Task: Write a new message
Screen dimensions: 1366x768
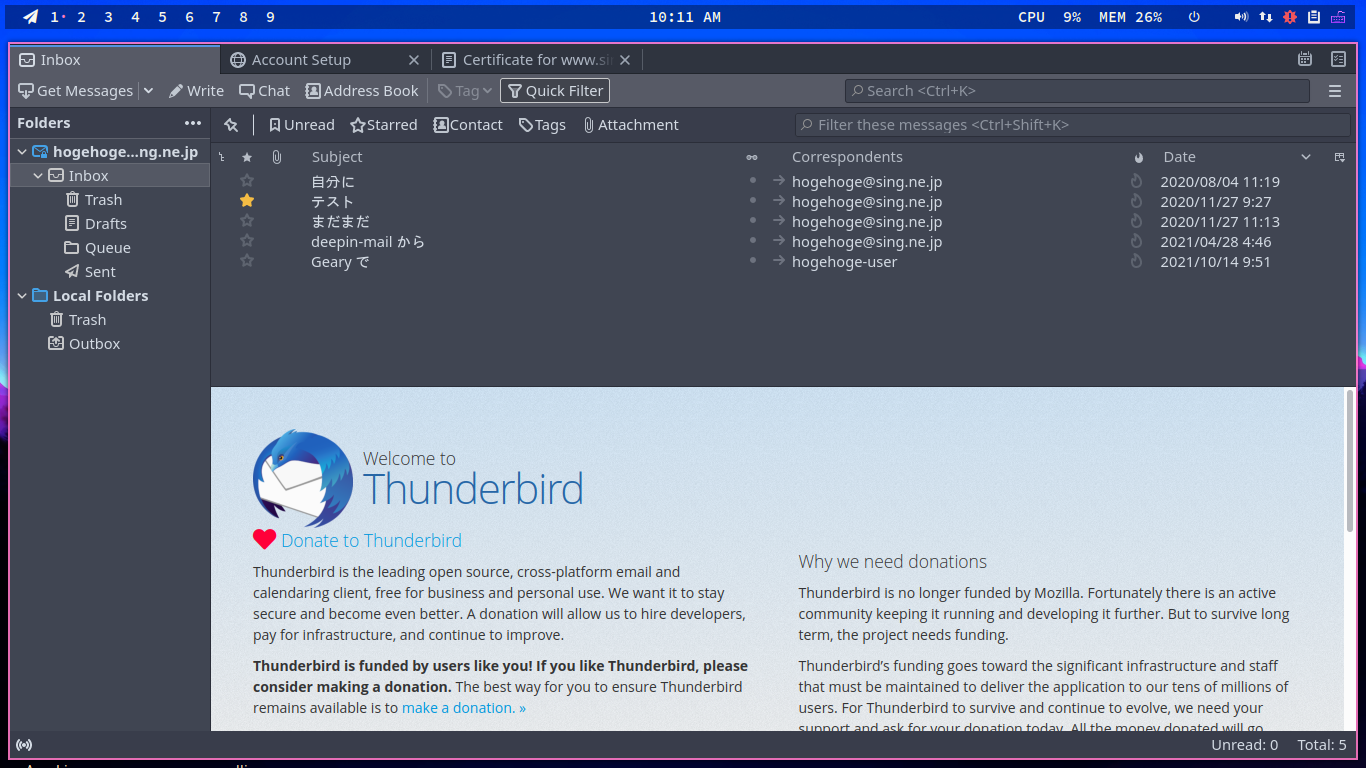Action: click(196, 91)
